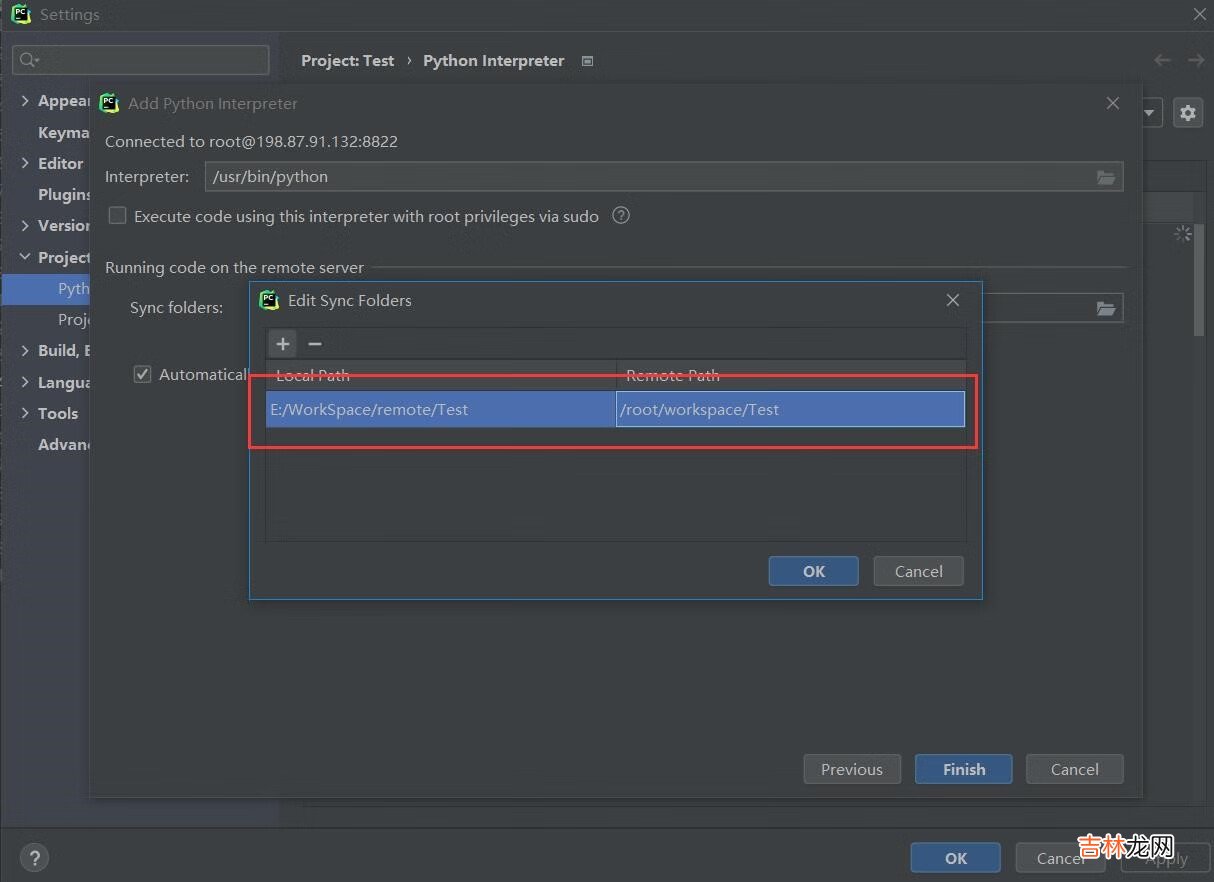Select the /root/workspace/Test remote path cell
1214x882 pixels.
click(790, 409)
